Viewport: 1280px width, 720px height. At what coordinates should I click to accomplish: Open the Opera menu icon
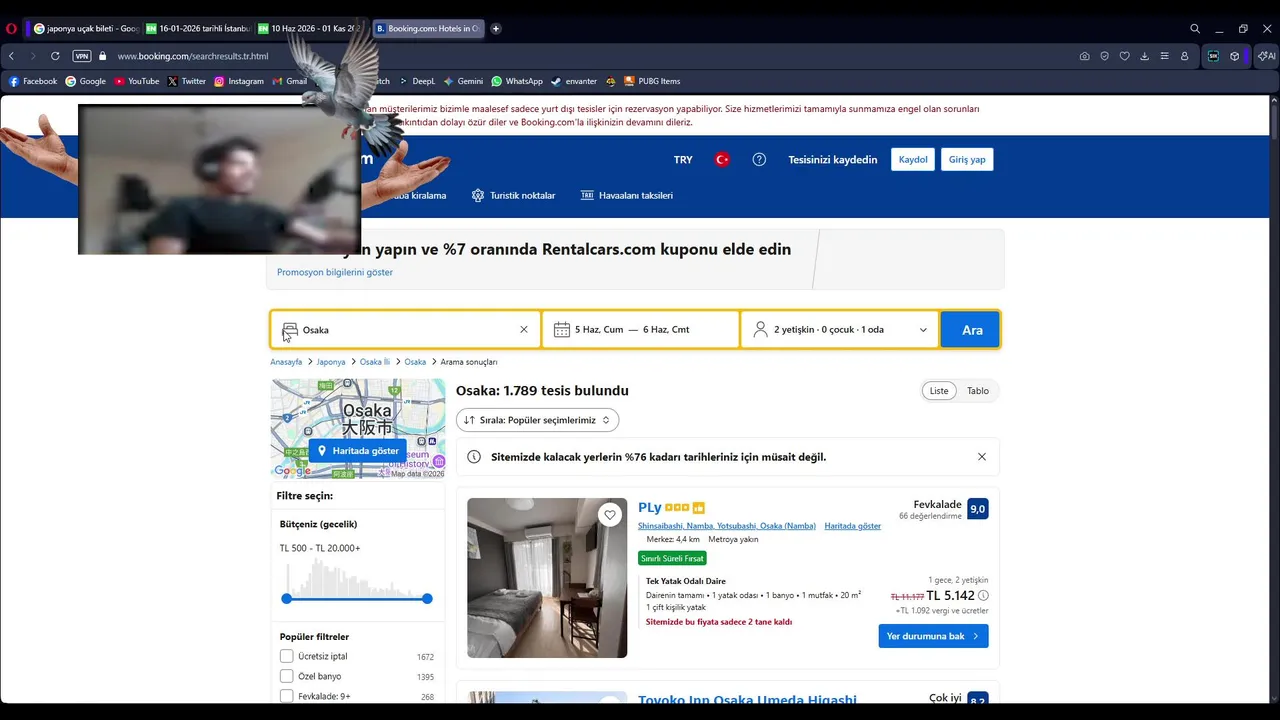point(11,29)
